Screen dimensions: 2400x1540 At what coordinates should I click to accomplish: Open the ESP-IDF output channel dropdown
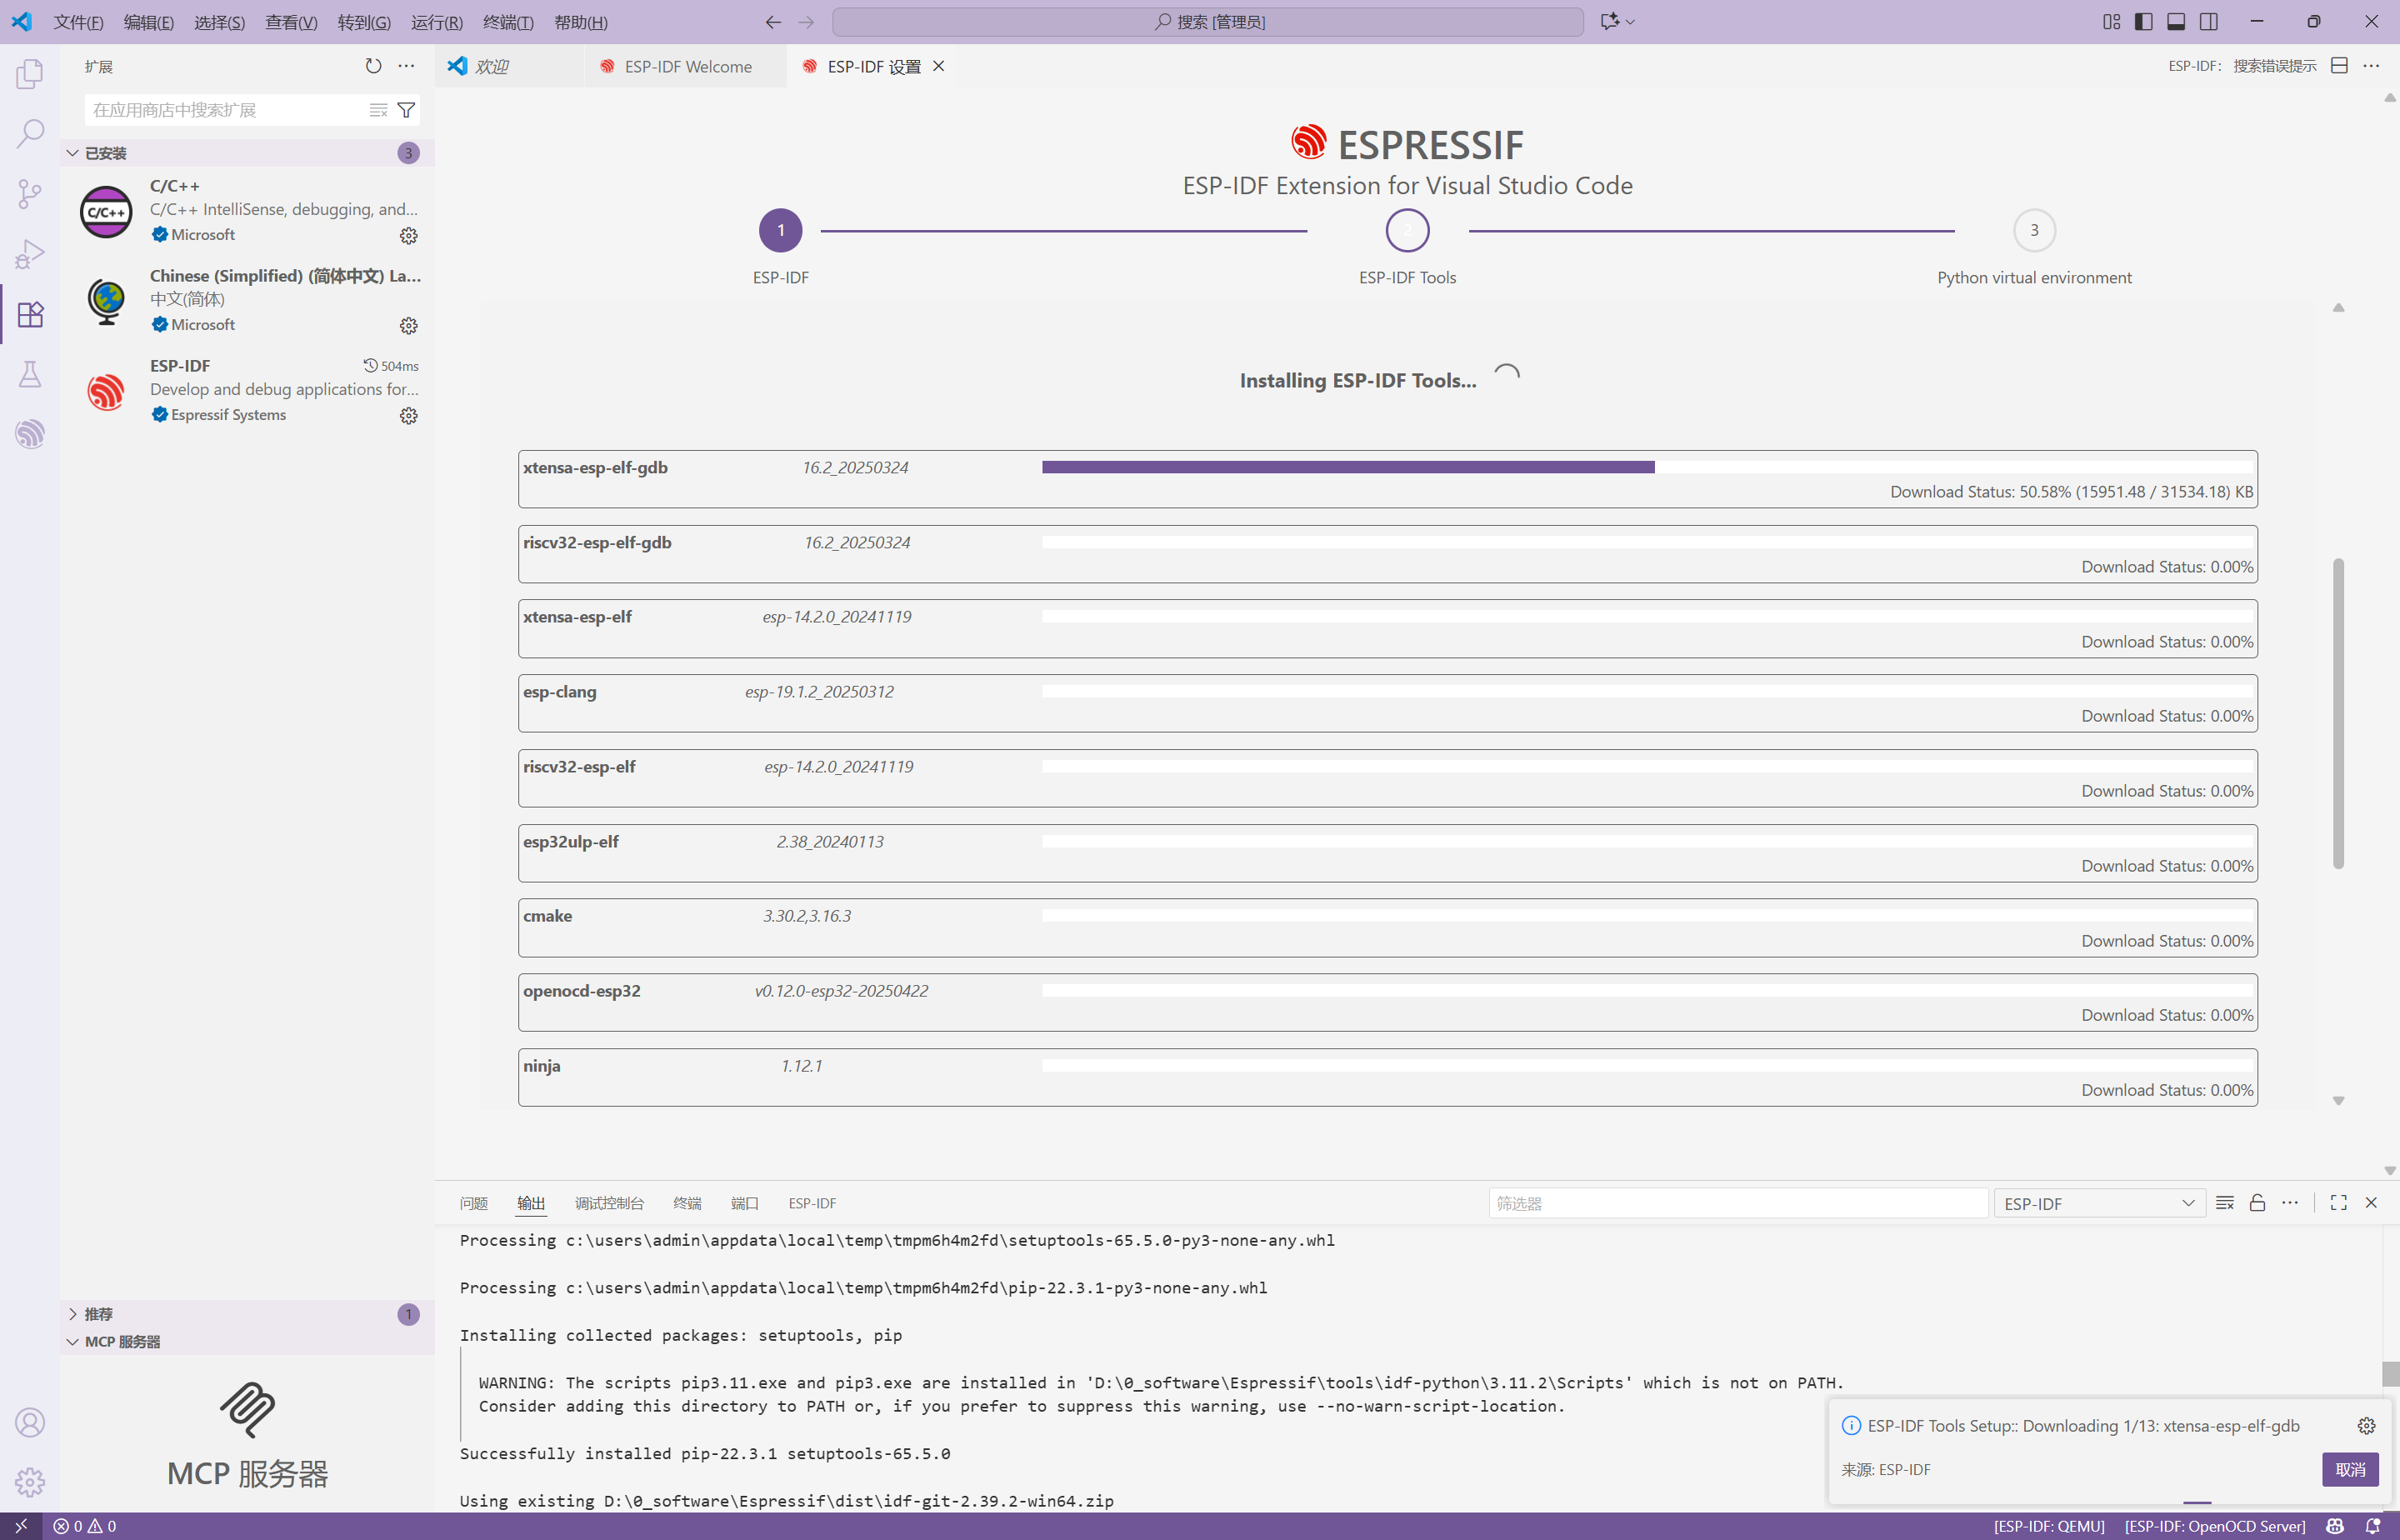[x=2098, y=1203]
